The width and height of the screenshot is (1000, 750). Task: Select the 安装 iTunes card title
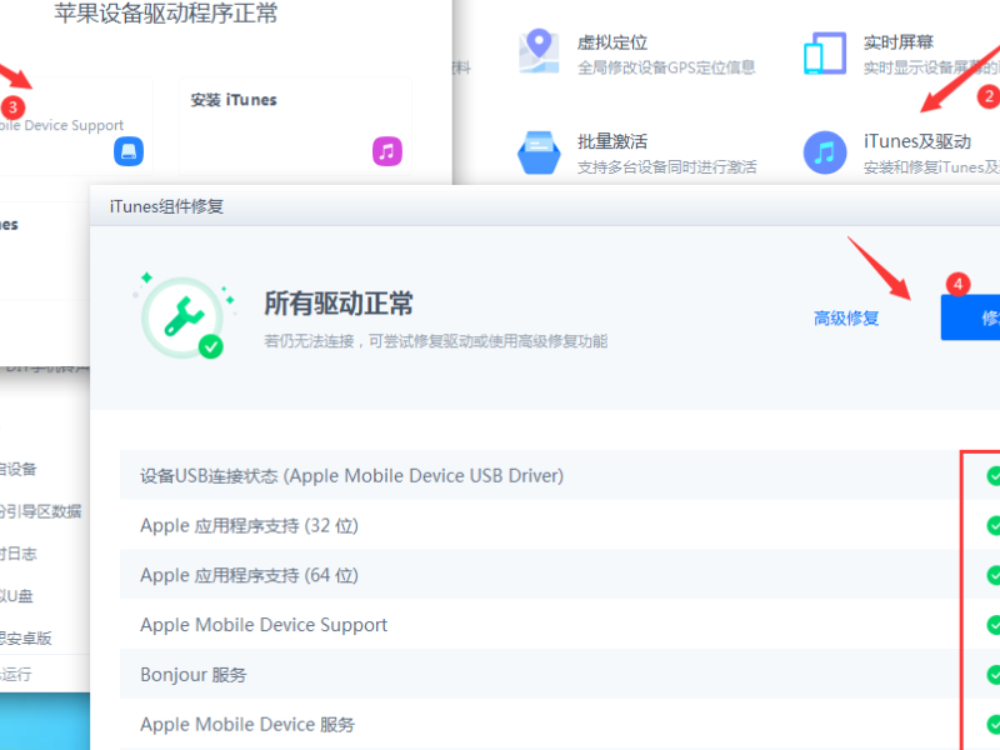pyautogui.click(x=233, y=100)
